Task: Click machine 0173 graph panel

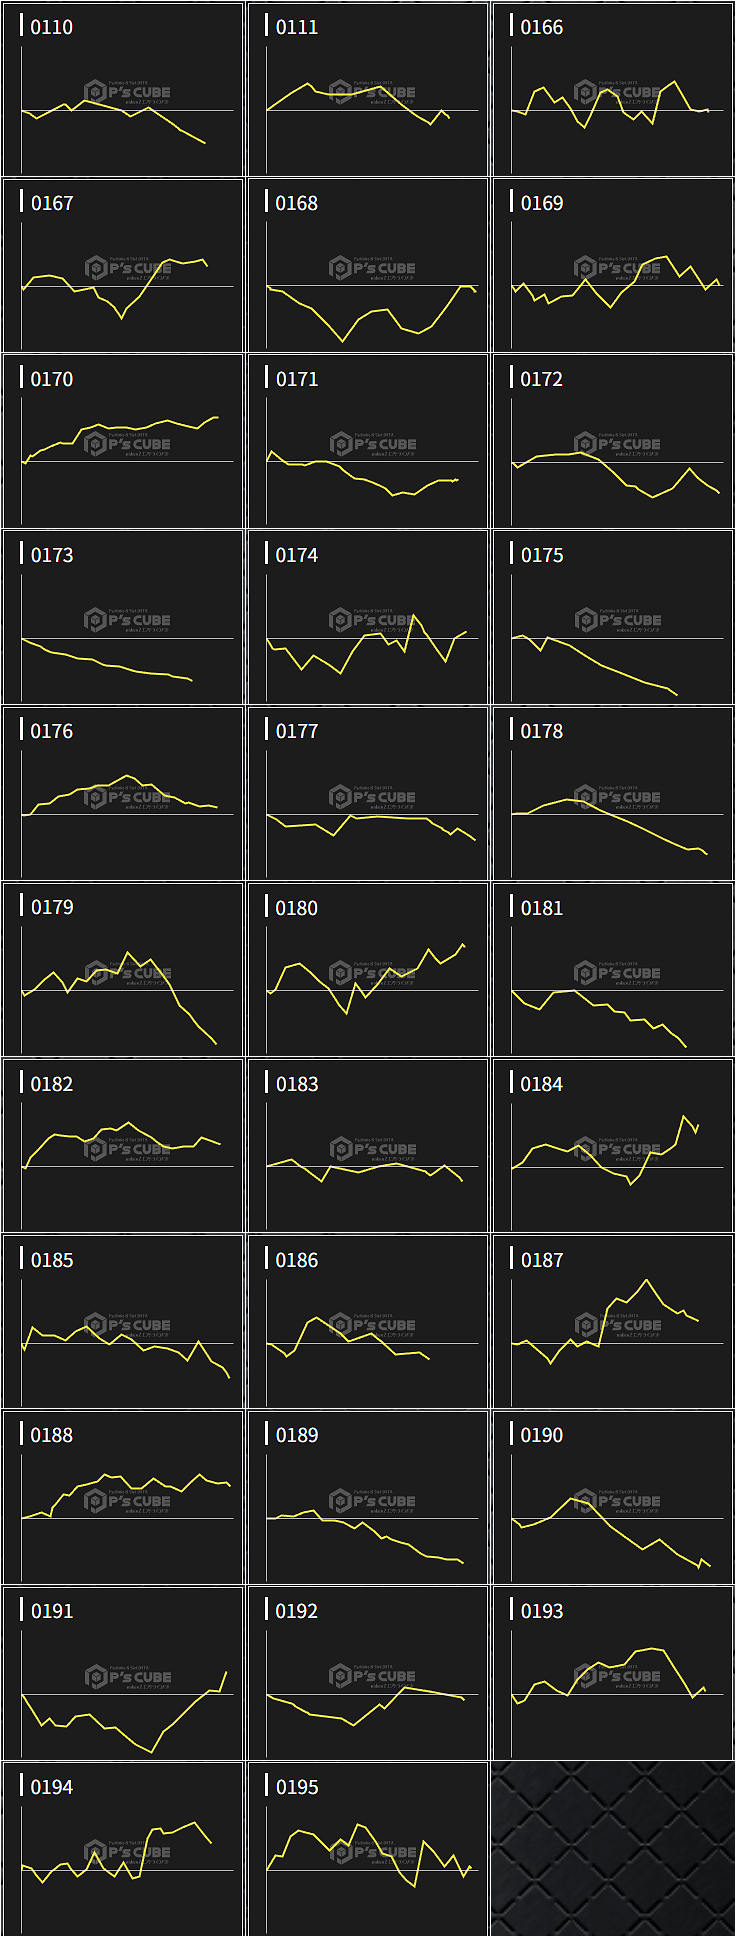Action: pos(123,618)
